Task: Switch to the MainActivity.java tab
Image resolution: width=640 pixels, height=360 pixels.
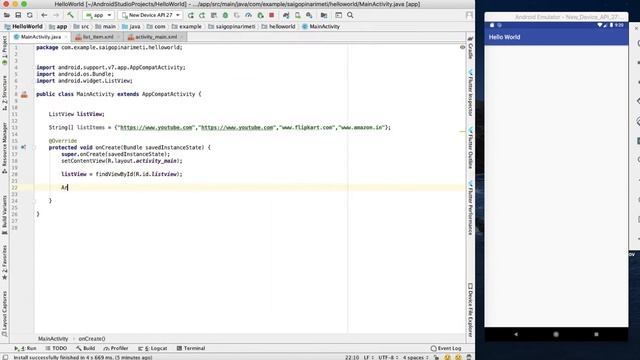Action: (x=40, y=37)
